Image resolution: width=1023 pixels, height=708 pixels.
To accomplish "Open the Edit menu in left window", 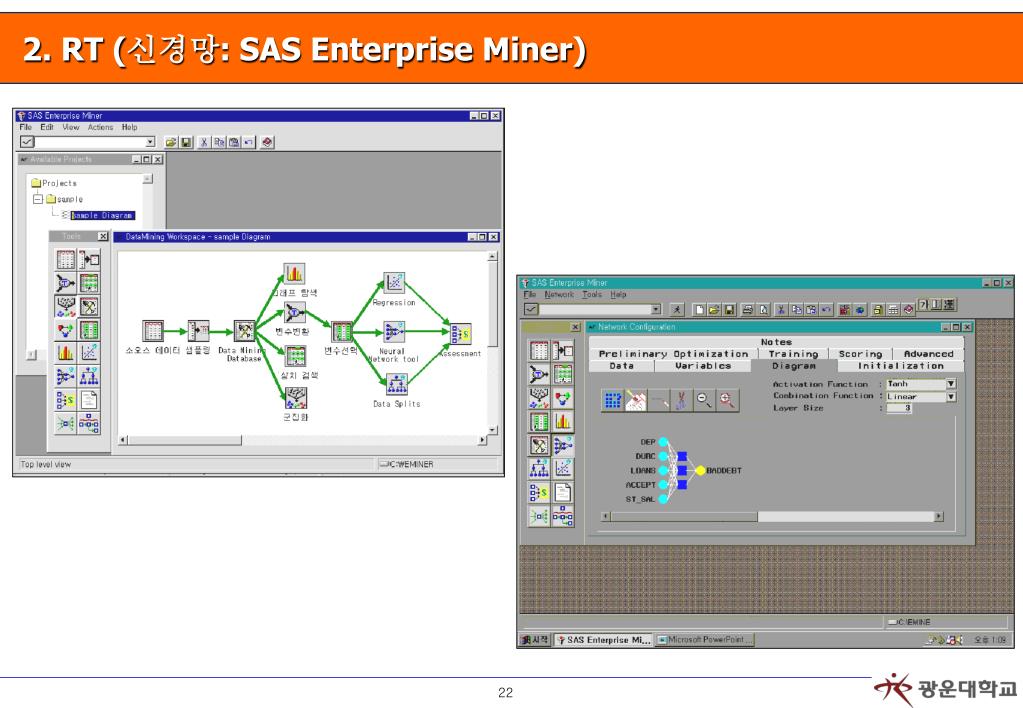I will click(x=47, y=127).
